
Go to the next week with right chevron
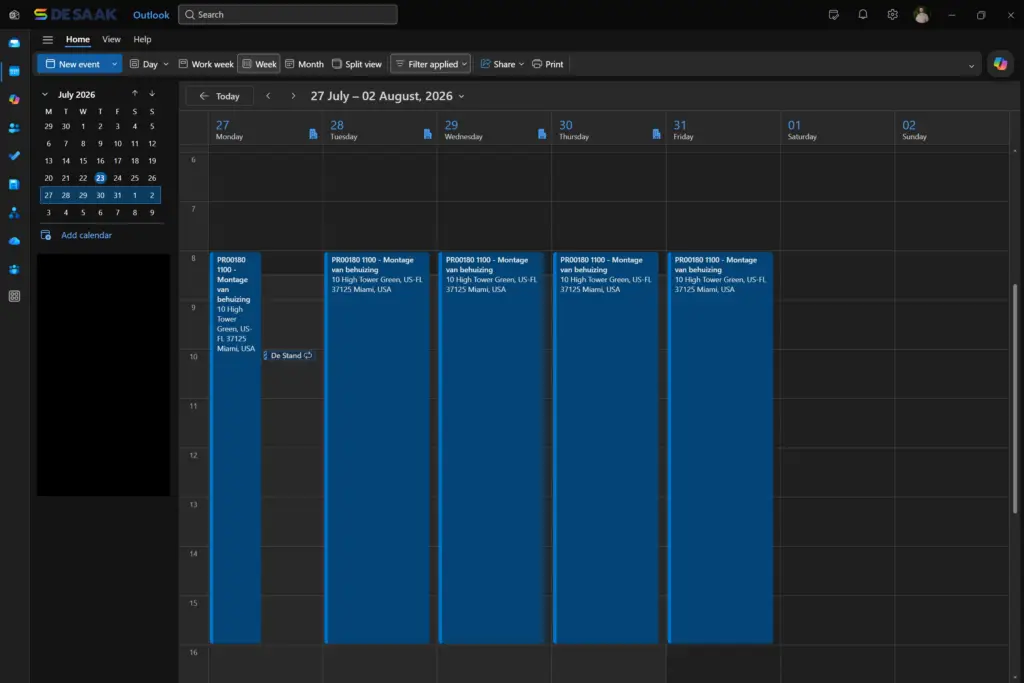point(293,96)
